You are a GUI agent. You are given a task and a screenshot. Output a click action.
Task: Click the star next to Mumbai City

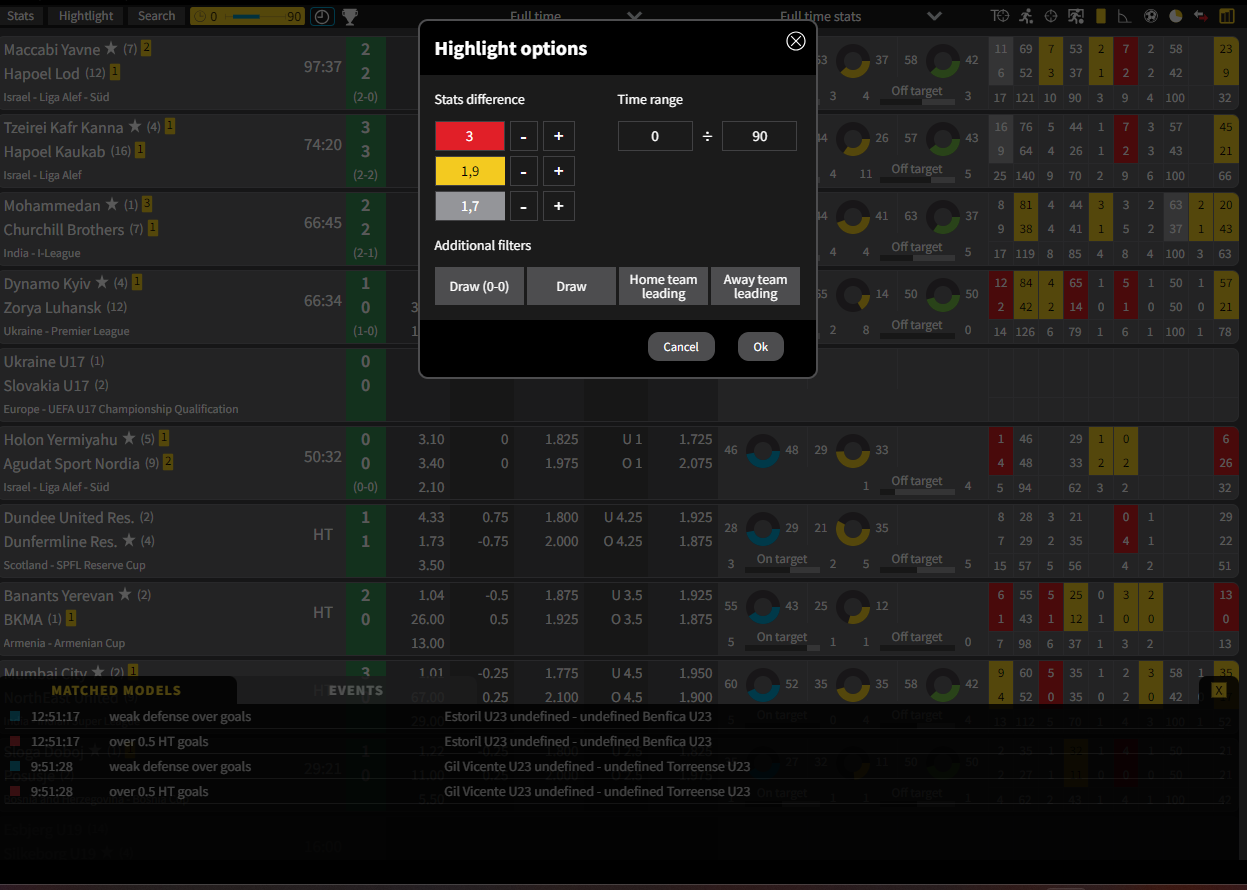pos(99,672)
